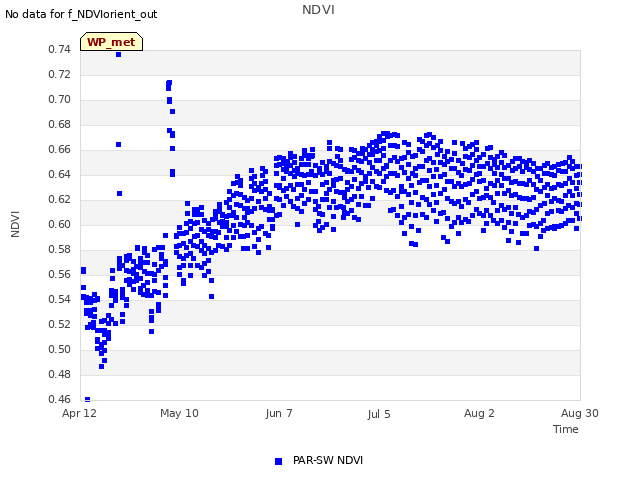Click the PAR-SW NDVI legend color square

click(278, 461)
